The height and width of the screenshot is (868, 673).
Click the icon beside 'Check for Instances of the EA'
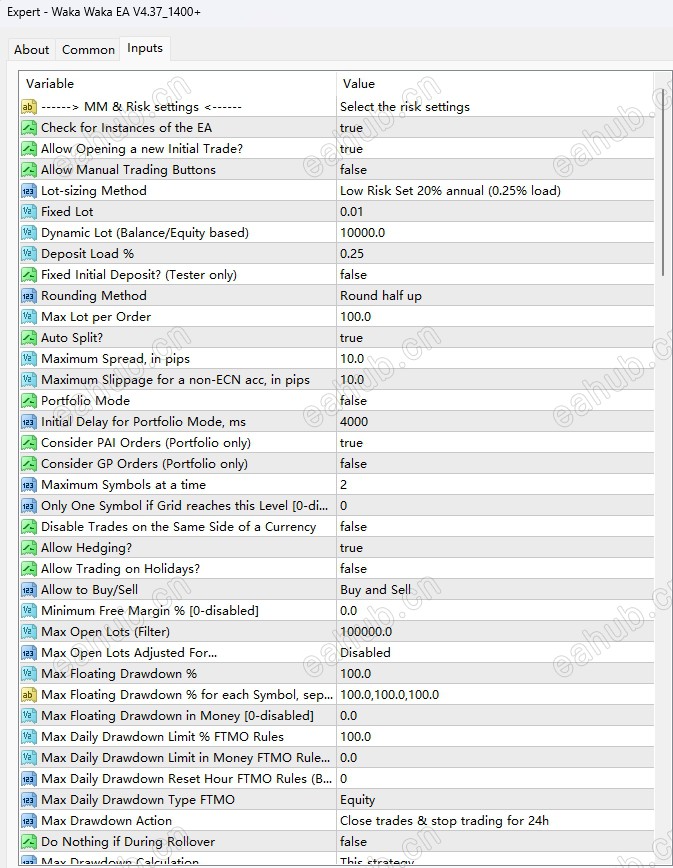(29, 128)
